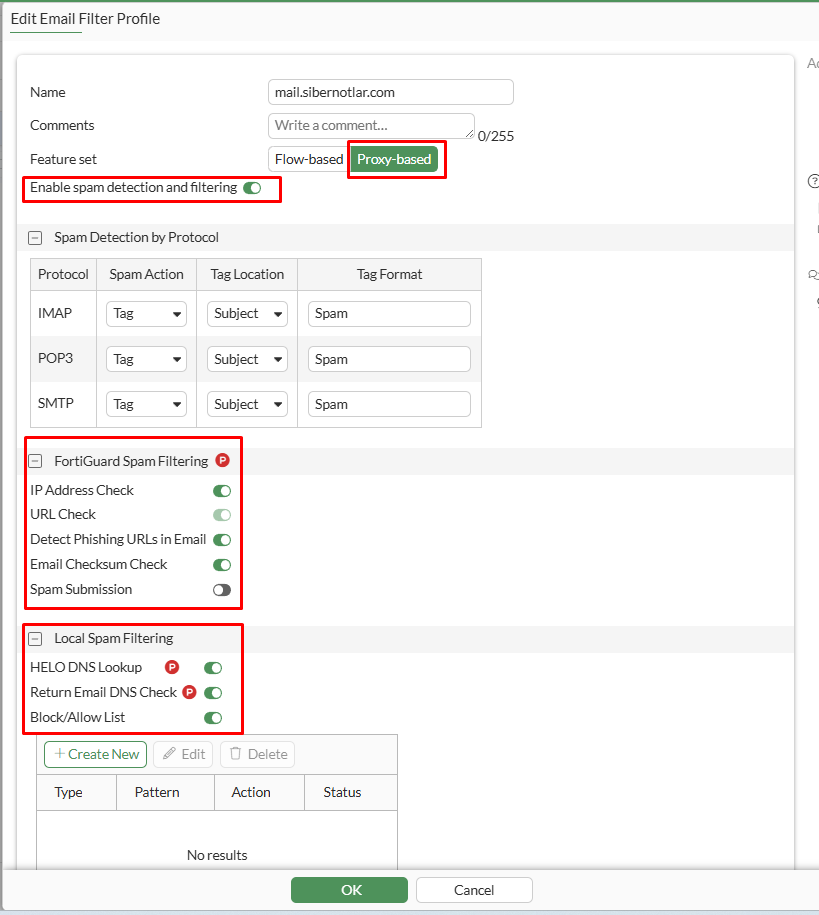Click Create New in Block/Allow List
The width and height of the screenshot is (819, 915).
(x=96, y=754)
